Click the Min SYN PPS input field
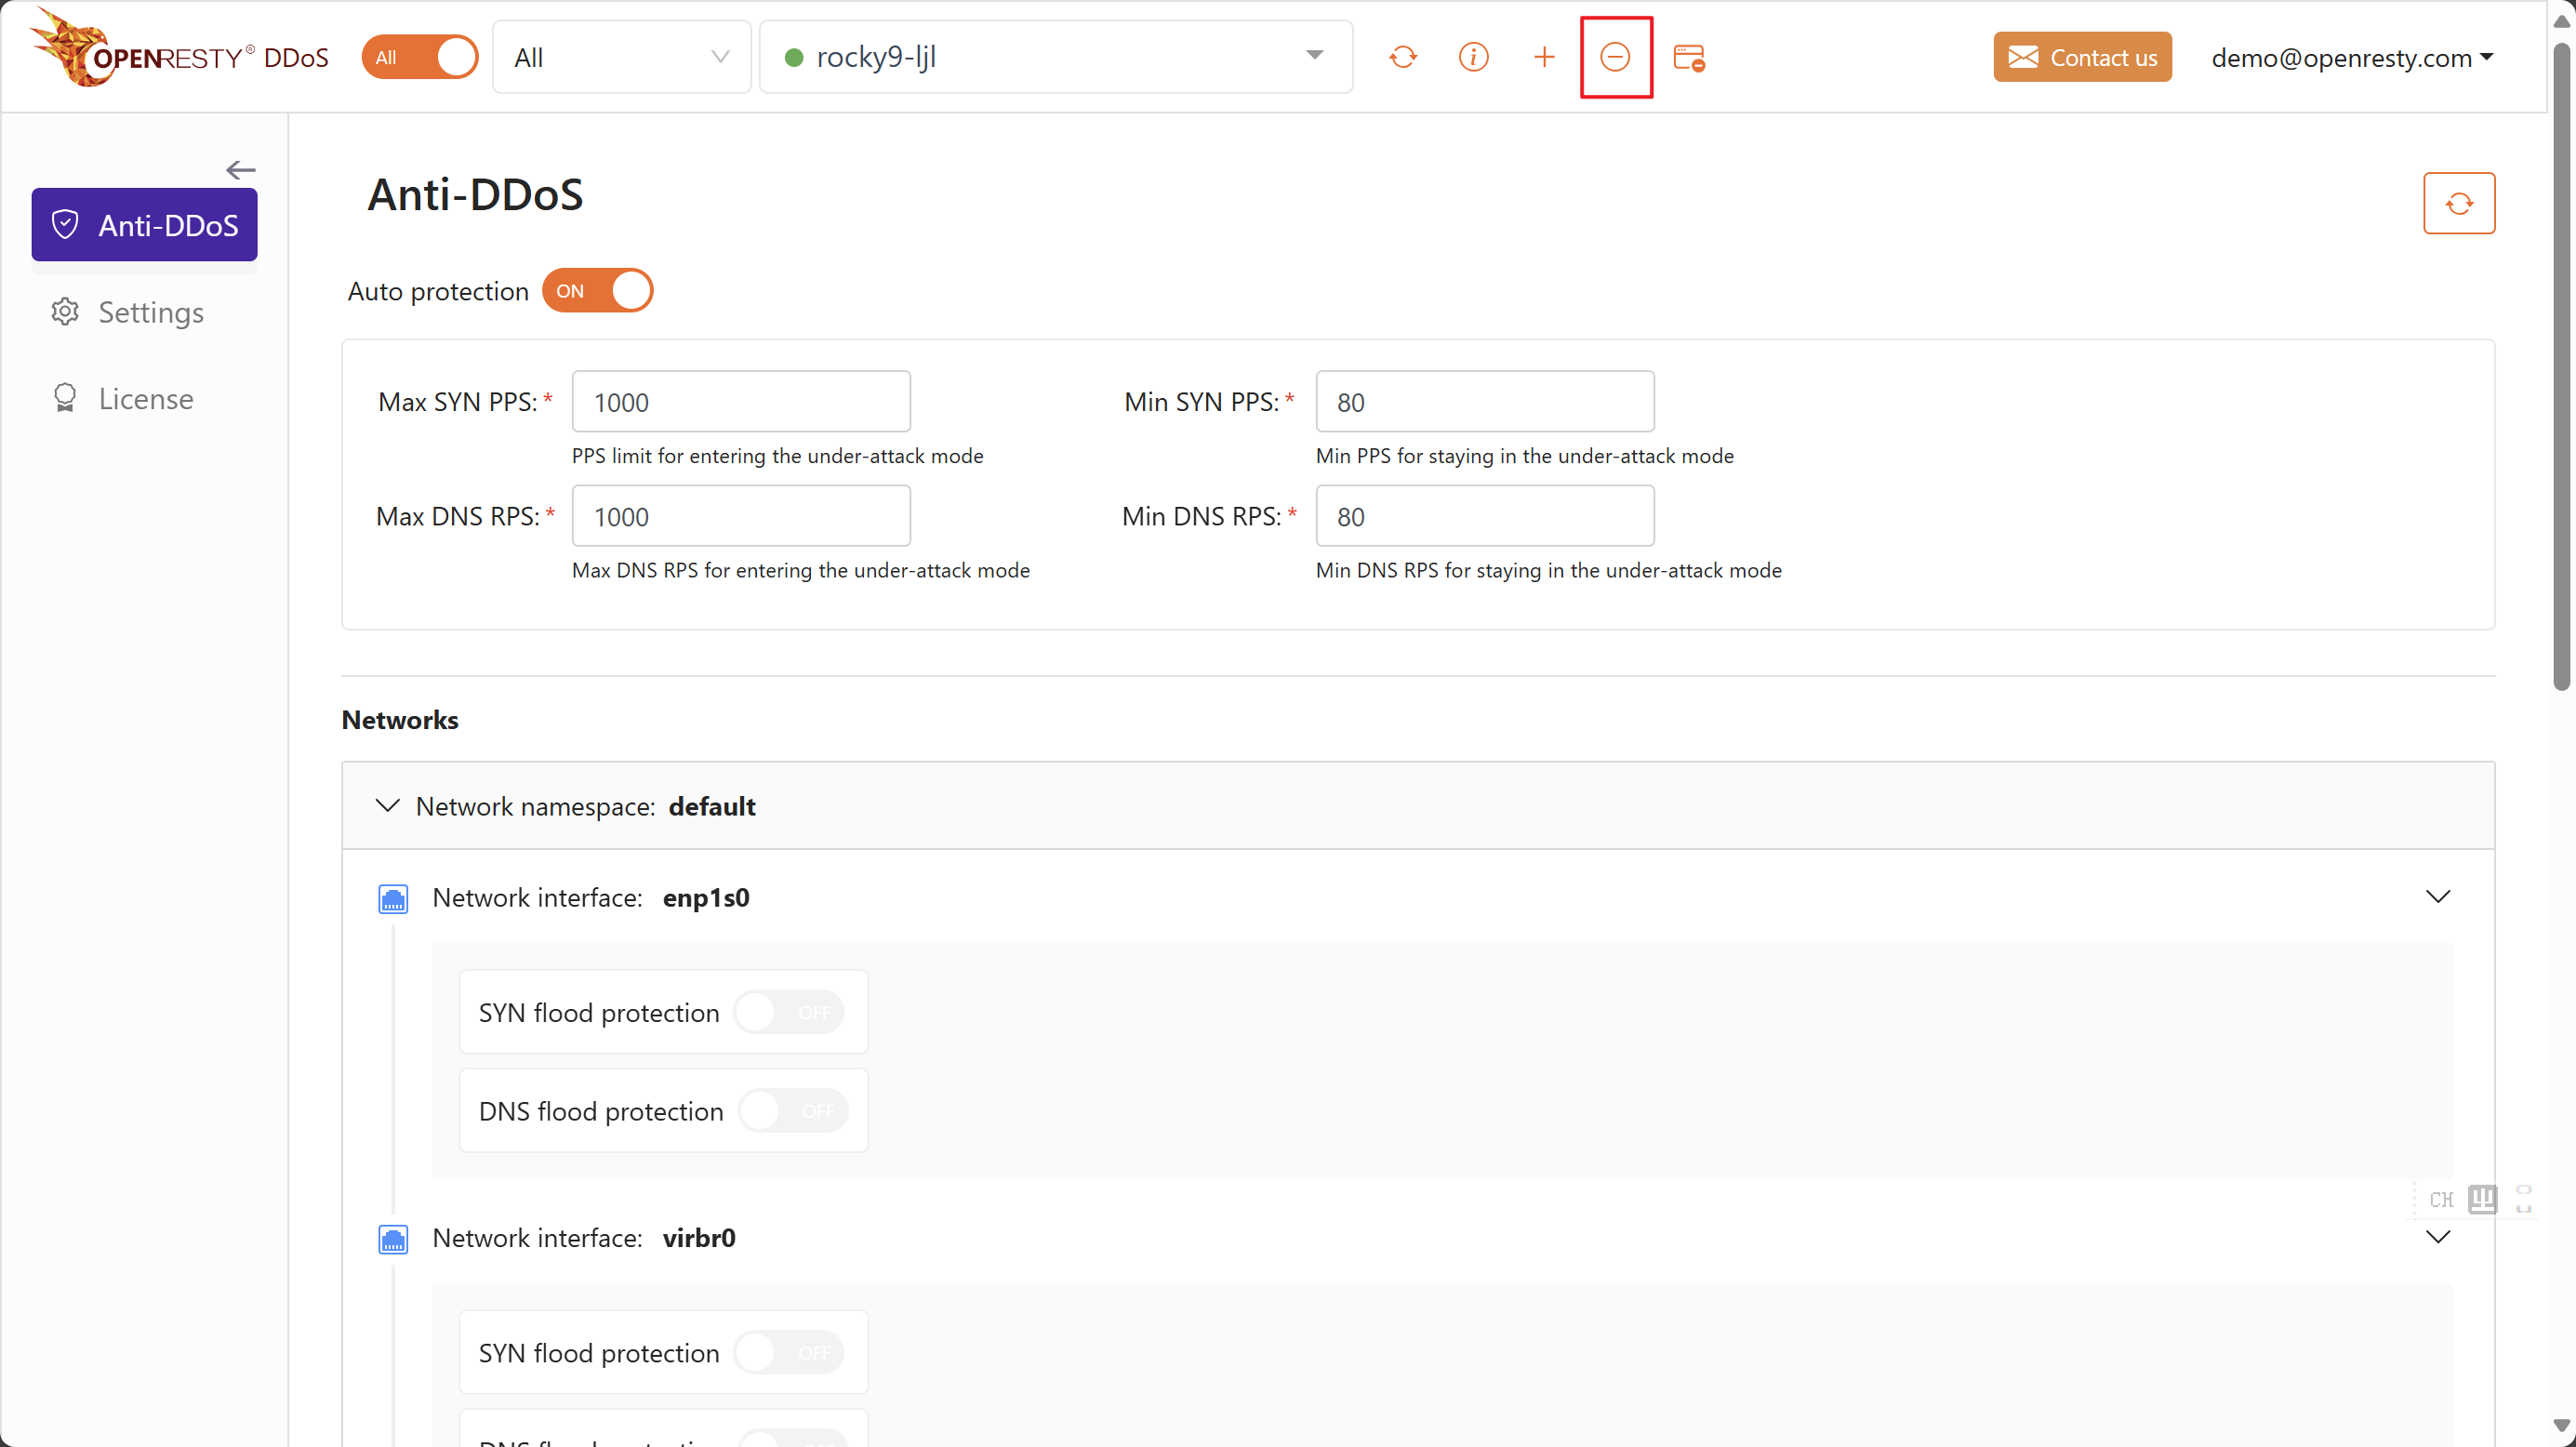 (1485, 402)
